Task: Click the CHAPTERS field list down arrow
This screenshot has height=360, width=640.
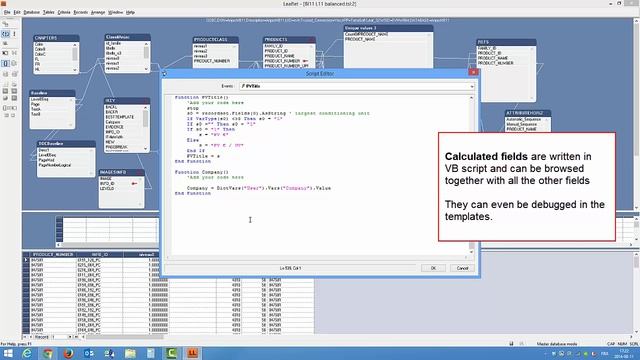Action: click(75, 70)
